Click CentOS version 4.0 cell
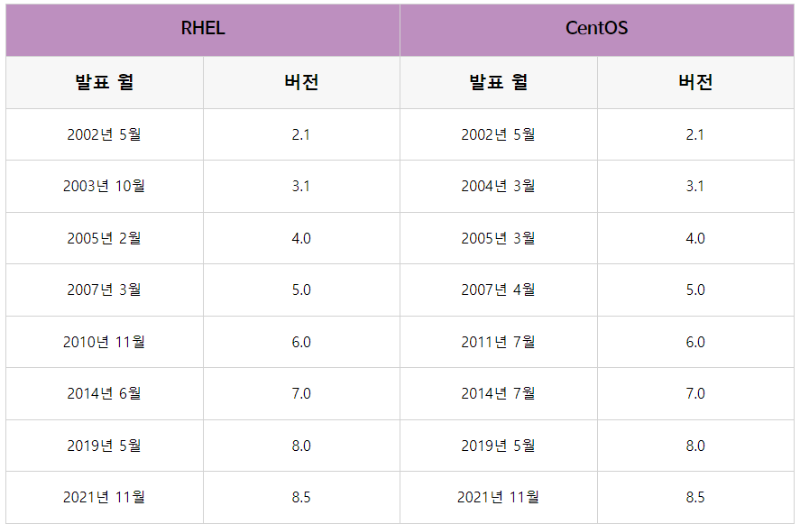Screen dimensions: 800x529 tap(696, 238)
